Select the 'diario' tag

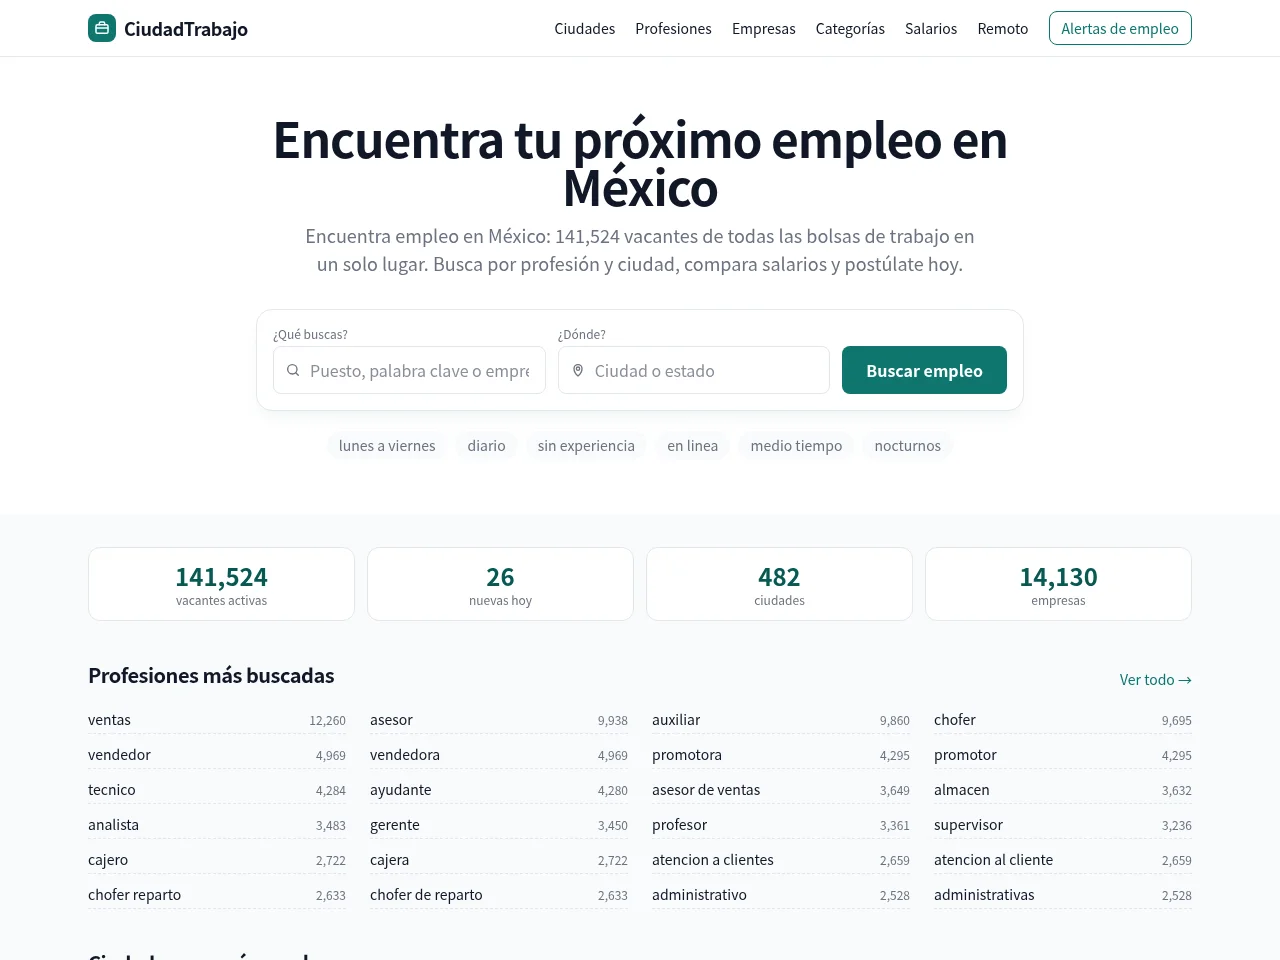pos(486,445)
